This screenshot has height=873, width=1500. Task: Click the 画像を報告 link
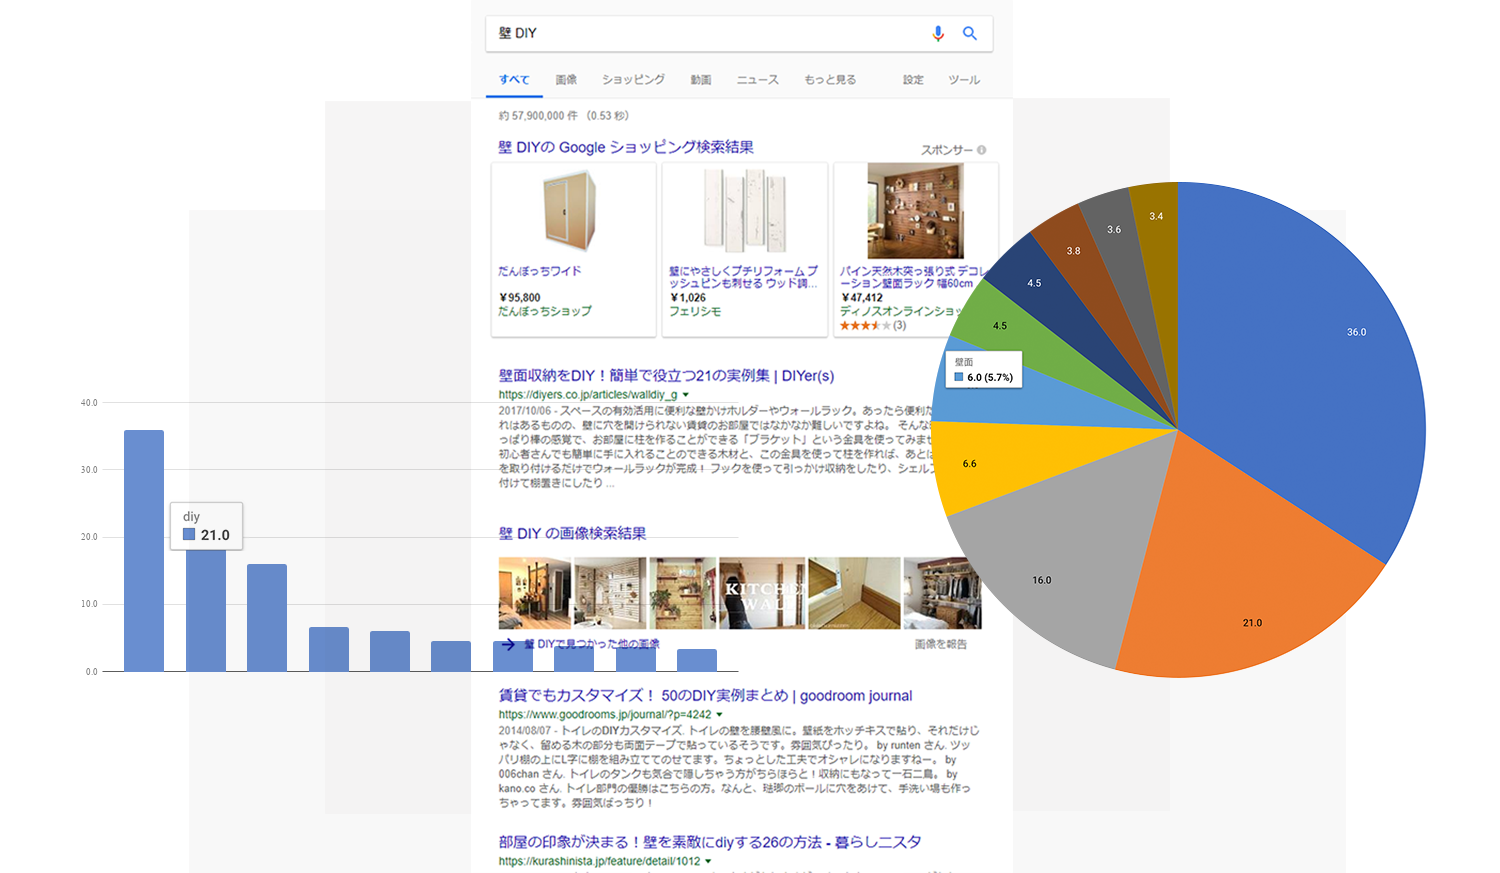tap(940, 645)
